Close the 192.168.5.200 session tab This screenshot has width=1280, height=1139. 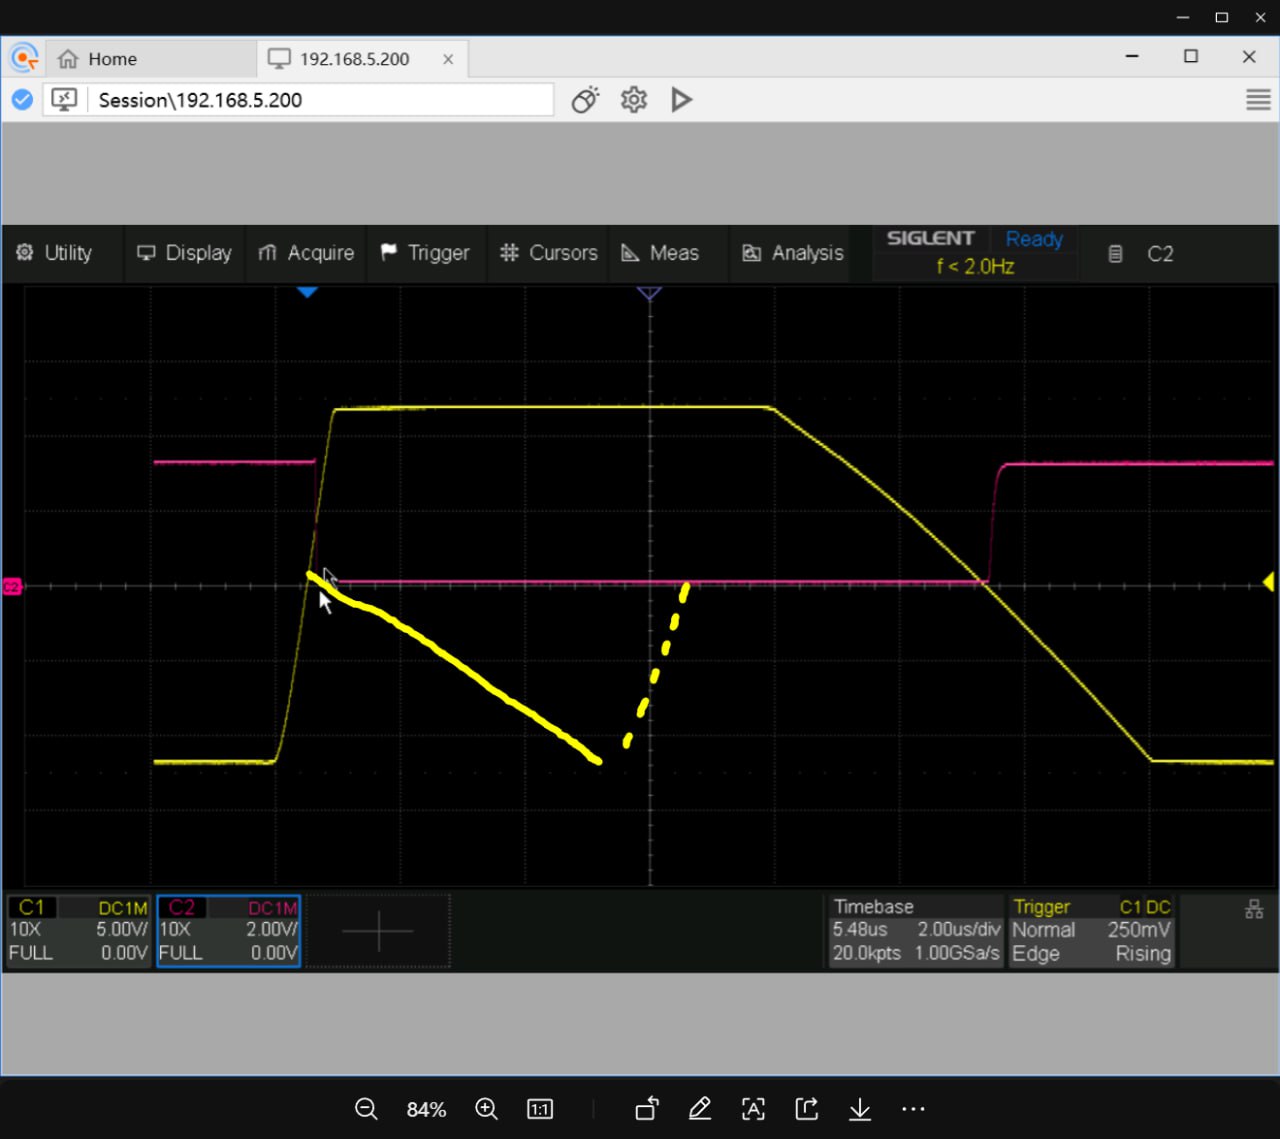[x=448, y=60]
